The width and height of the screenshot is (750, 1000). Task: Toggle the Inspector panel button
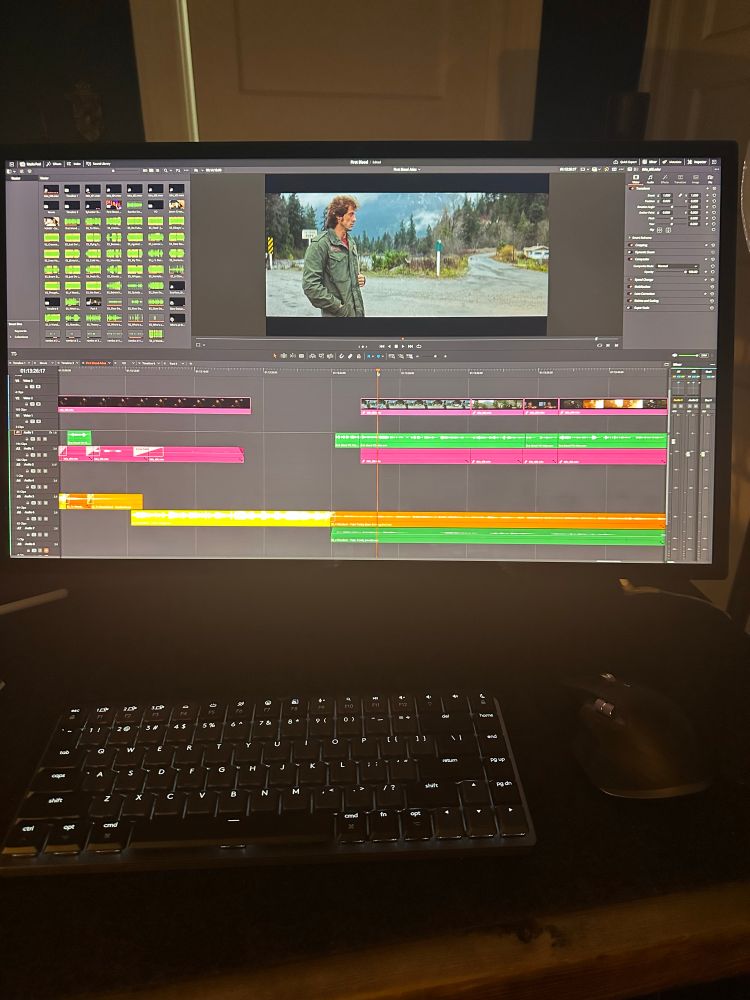(x=697, y=162)
